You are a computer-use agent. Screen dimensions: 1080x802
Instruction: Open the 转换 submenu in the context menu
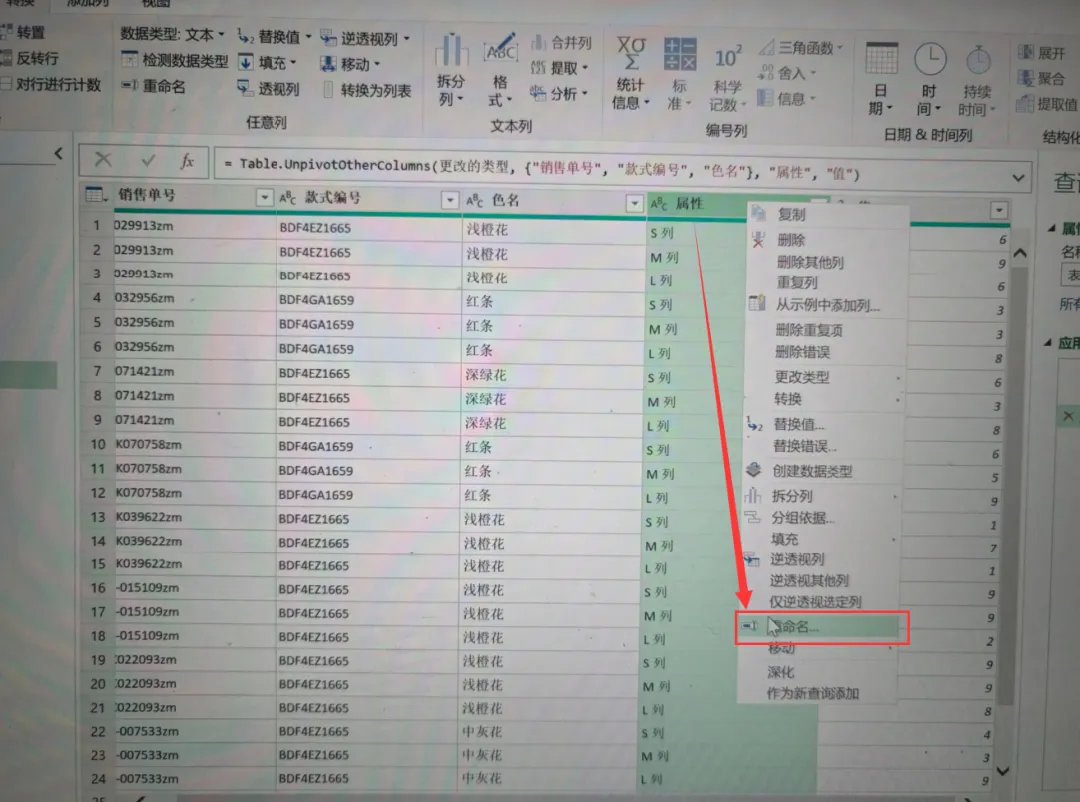point(788,399)
